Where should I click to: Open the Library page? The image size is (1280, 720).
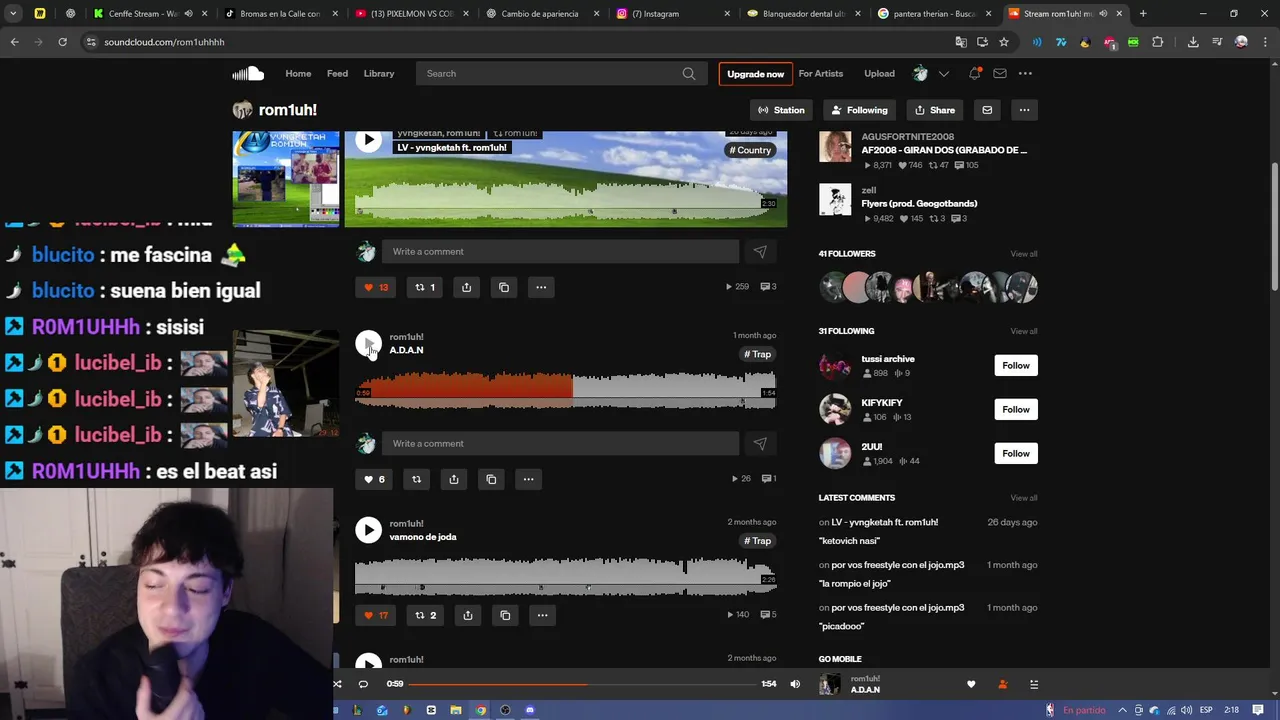[379, 73]
